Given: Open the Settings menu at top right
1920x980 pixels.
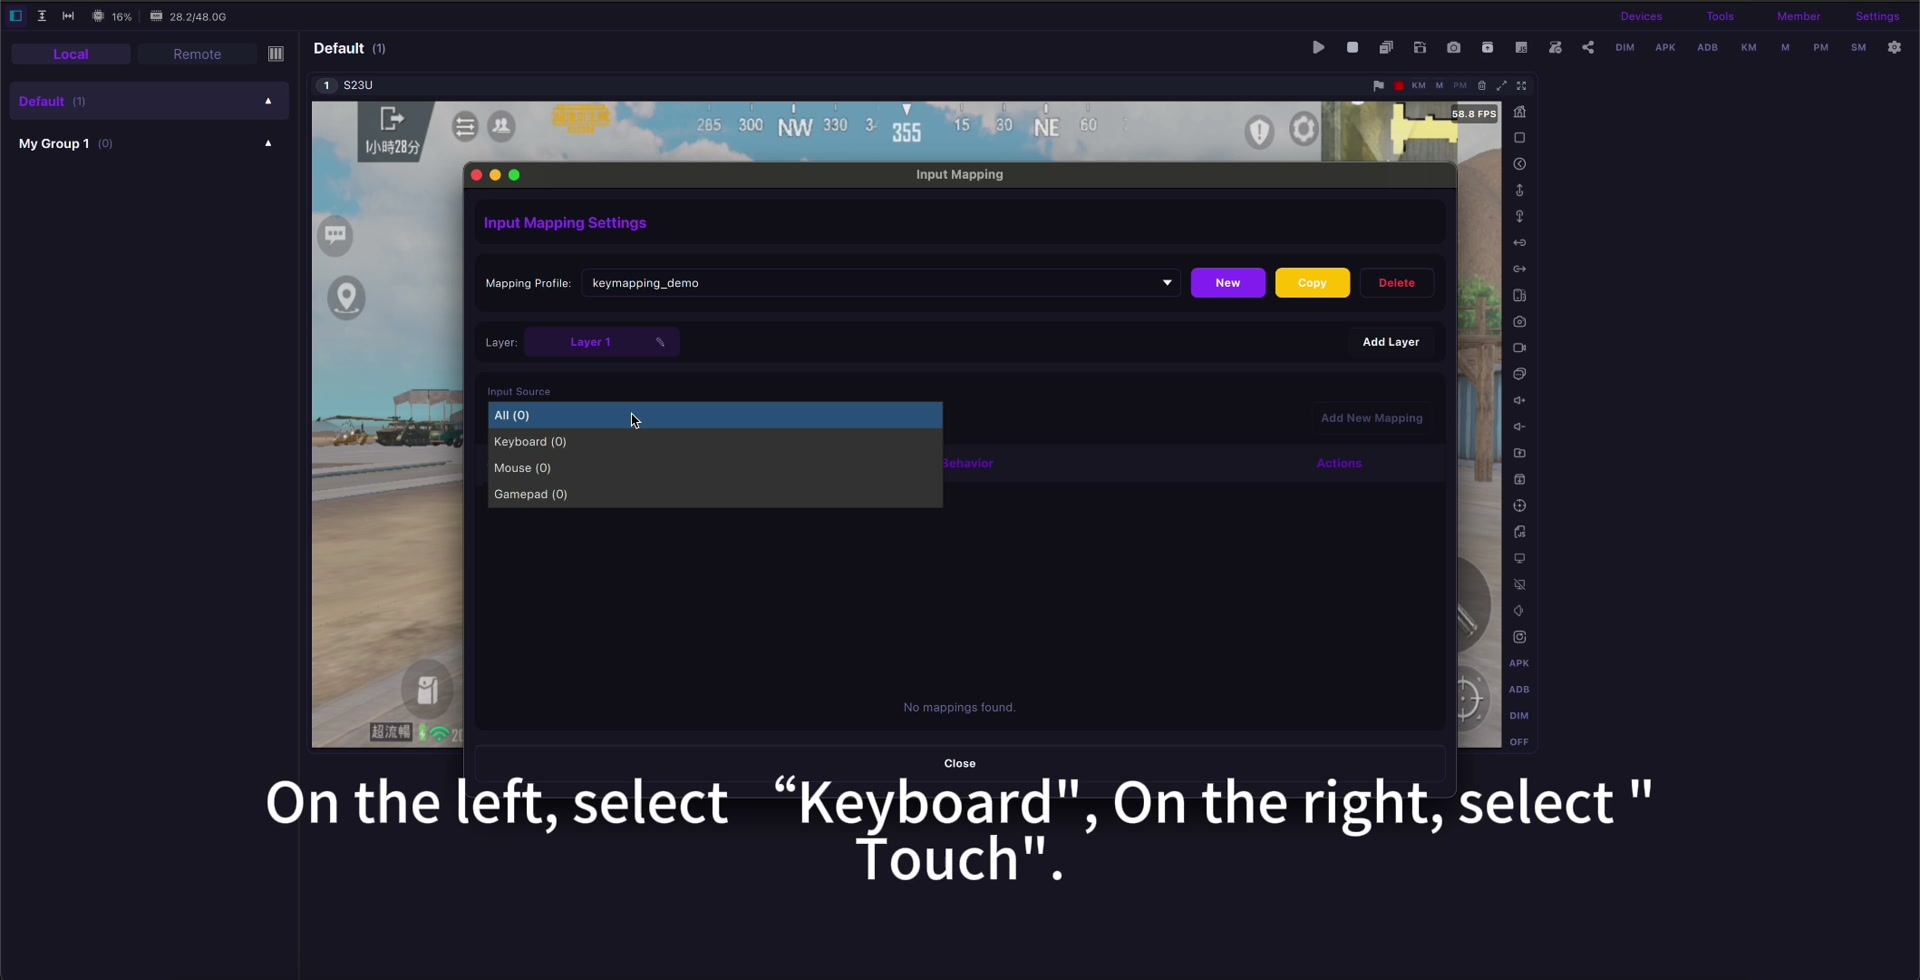Looking at the screenshot, I should (x=1877, y=16).
